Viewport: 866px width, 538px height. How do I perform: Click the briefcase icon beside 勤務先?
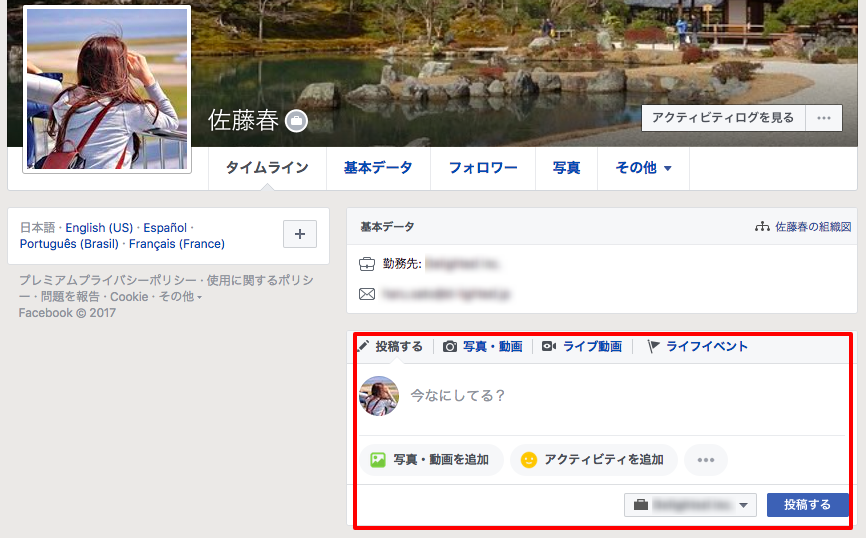coord(367,264)
